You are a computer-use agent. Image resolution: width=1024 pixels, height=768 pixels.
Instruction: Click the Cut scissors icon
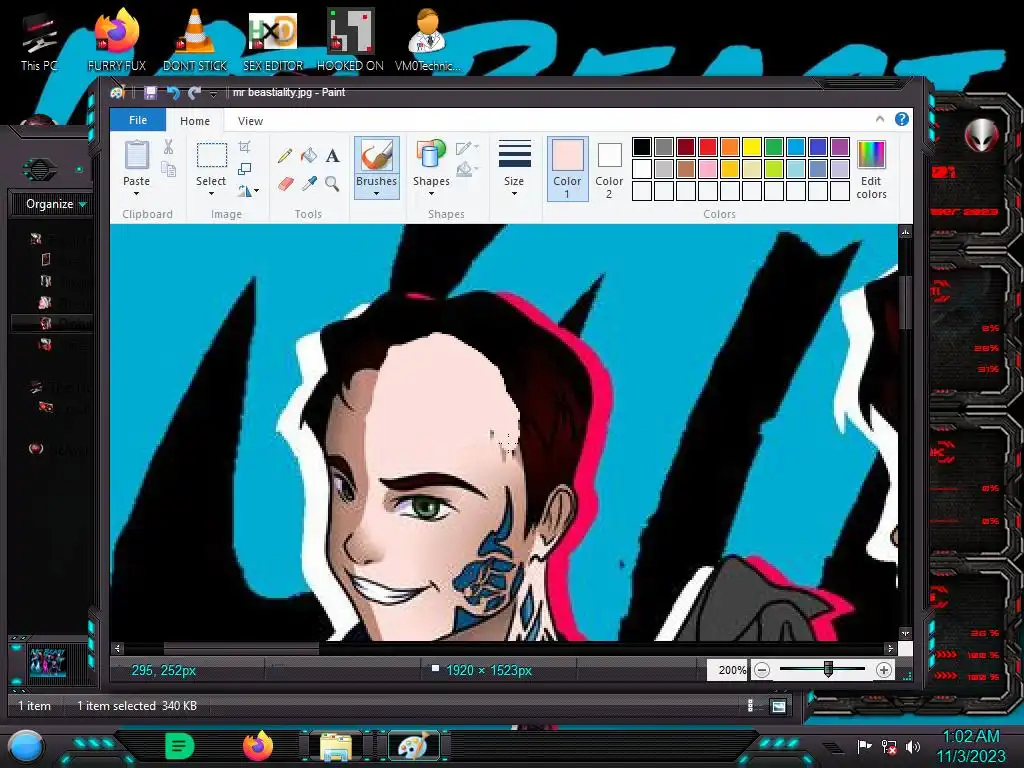tap(168, 147)
